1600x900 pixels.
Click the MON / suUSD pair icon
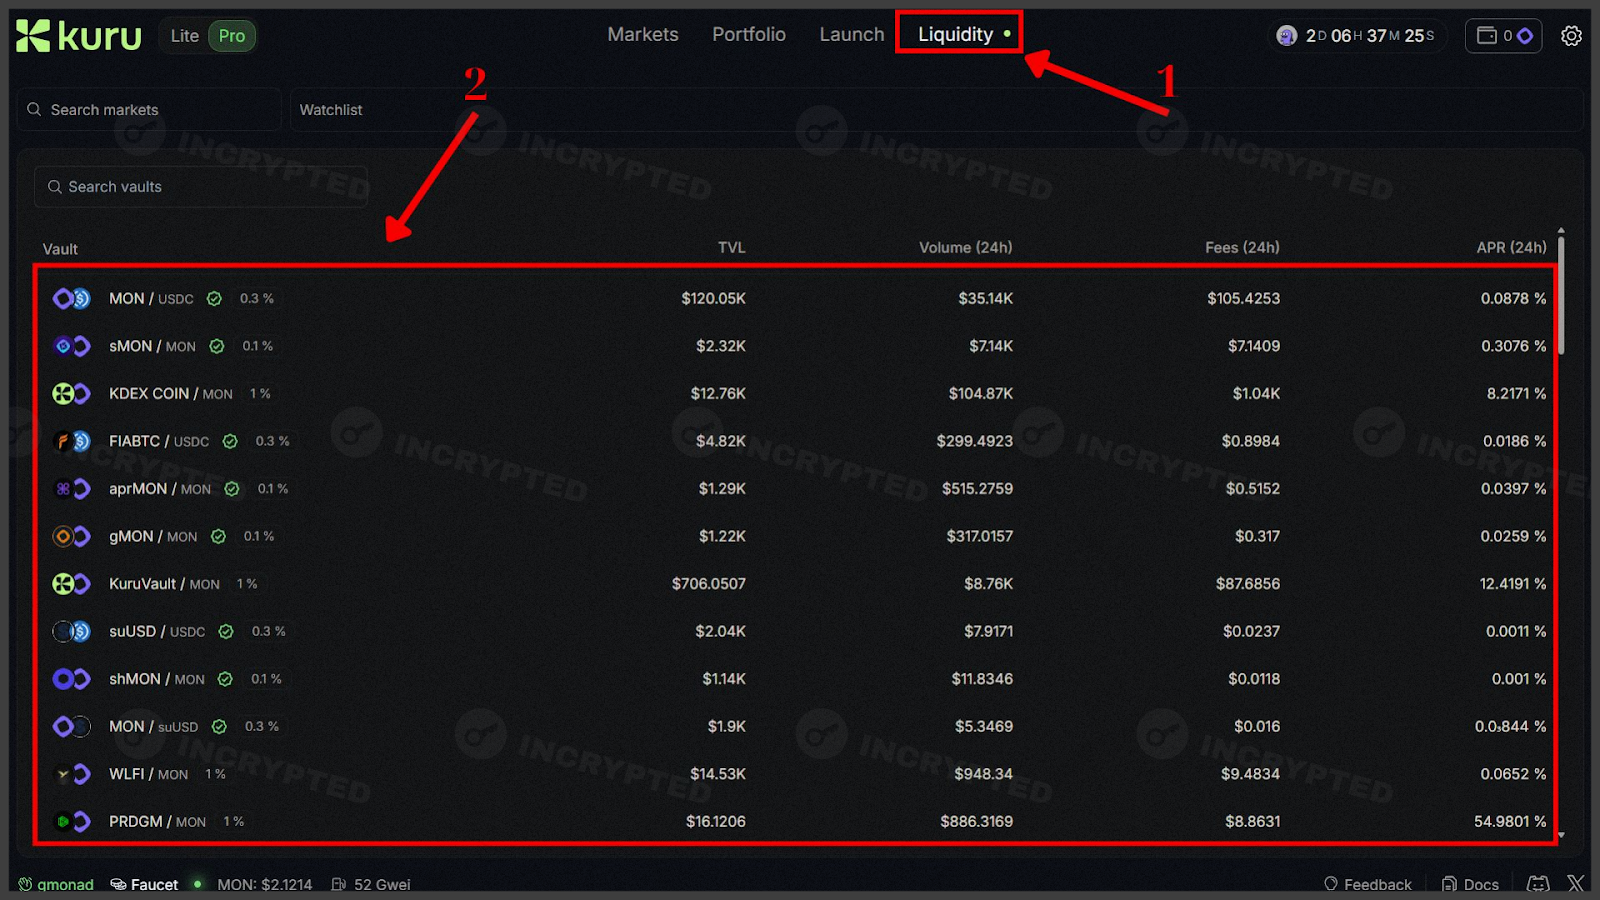72,726
